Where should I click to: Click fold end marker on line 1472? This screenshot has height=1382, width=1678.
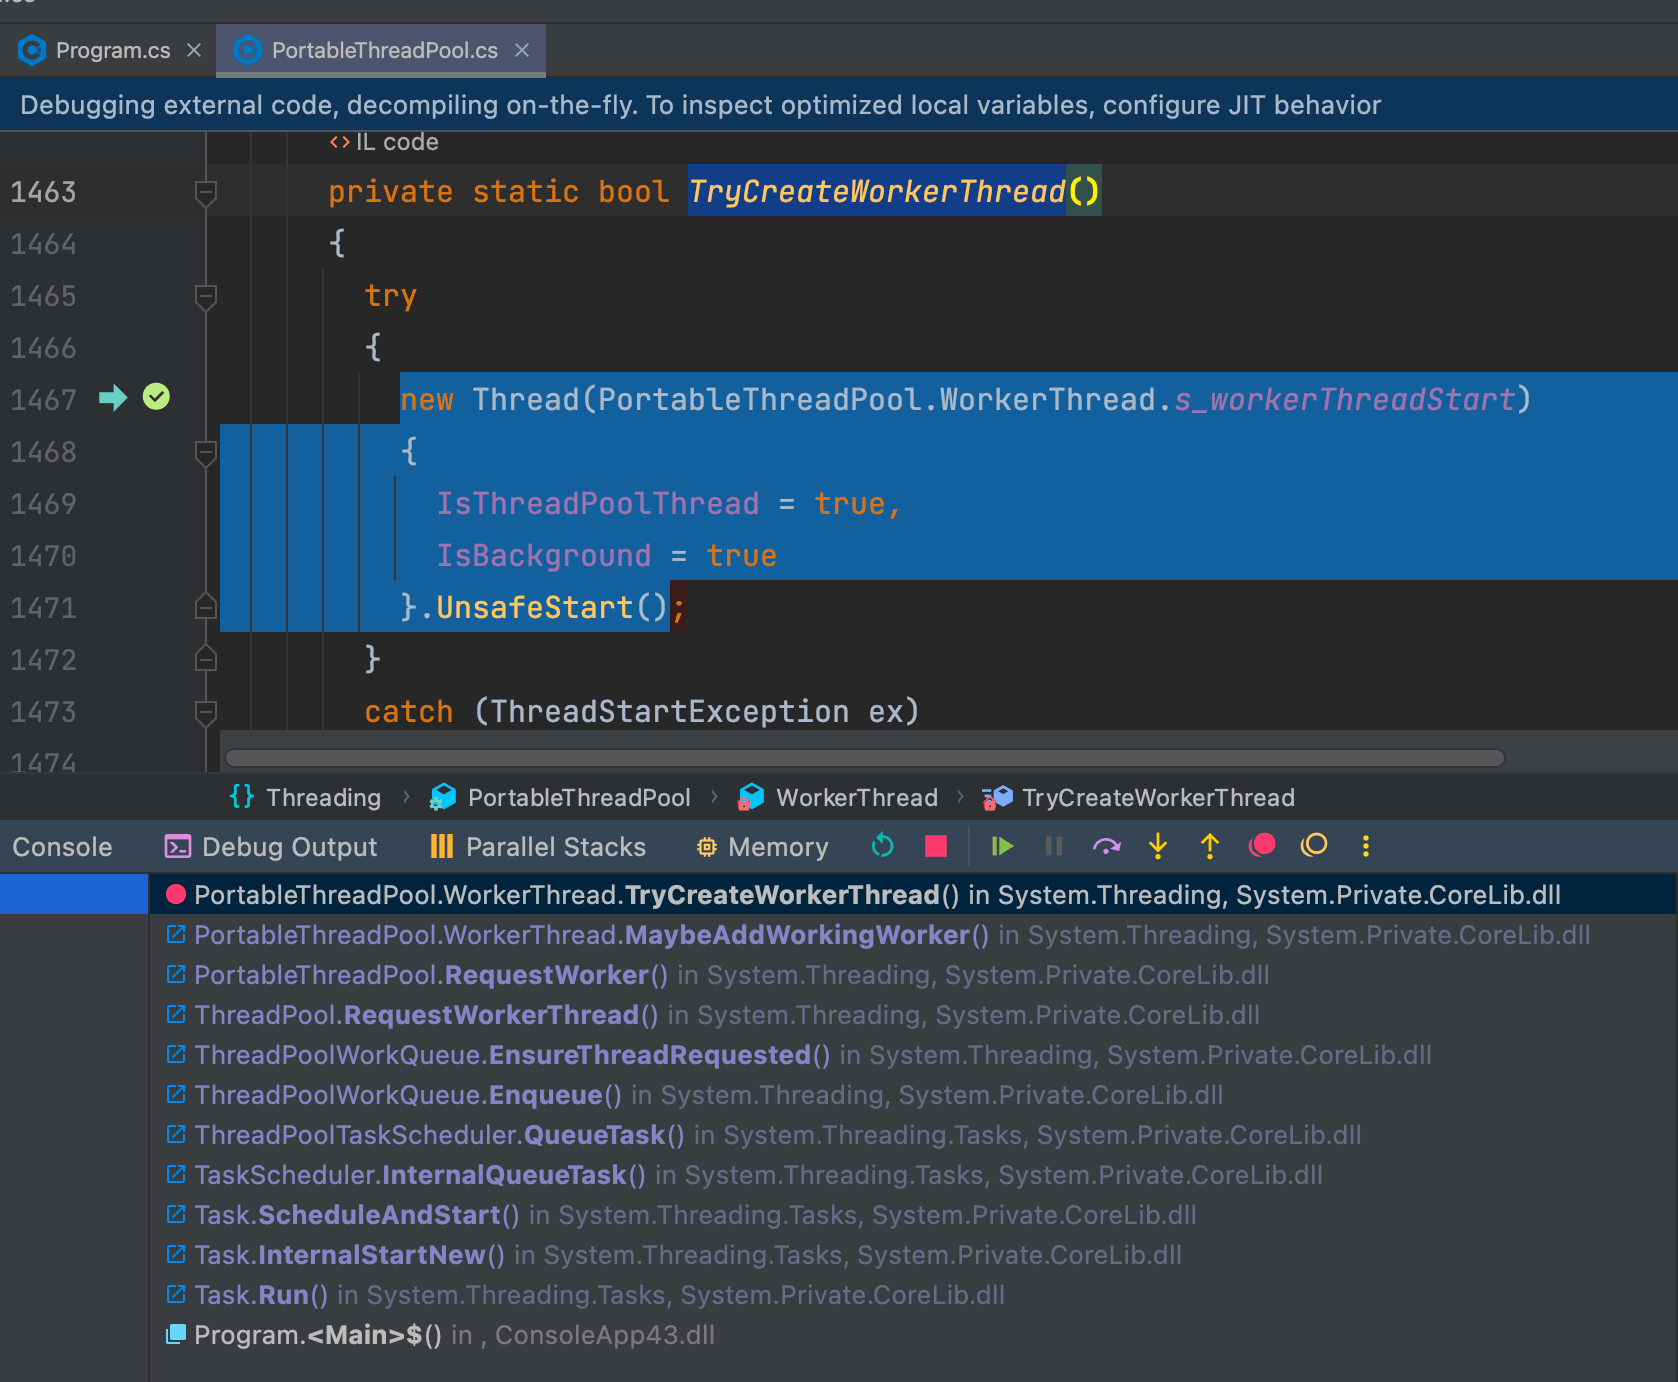coord(206,660)
